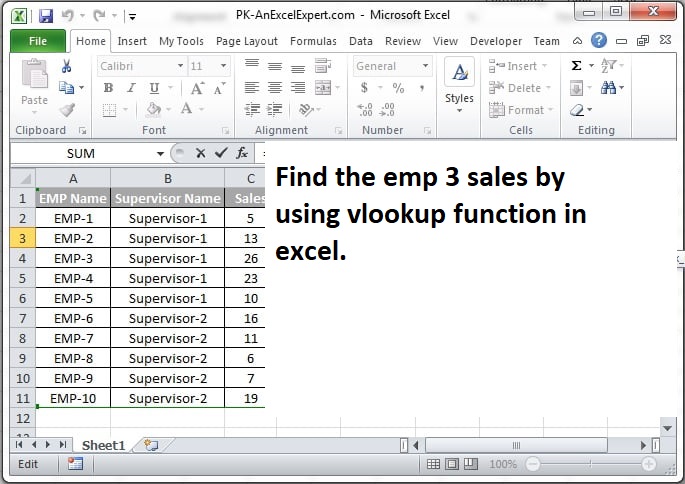
Task: Click the Insert Worksheet tab icon
Action: point(151,444)
